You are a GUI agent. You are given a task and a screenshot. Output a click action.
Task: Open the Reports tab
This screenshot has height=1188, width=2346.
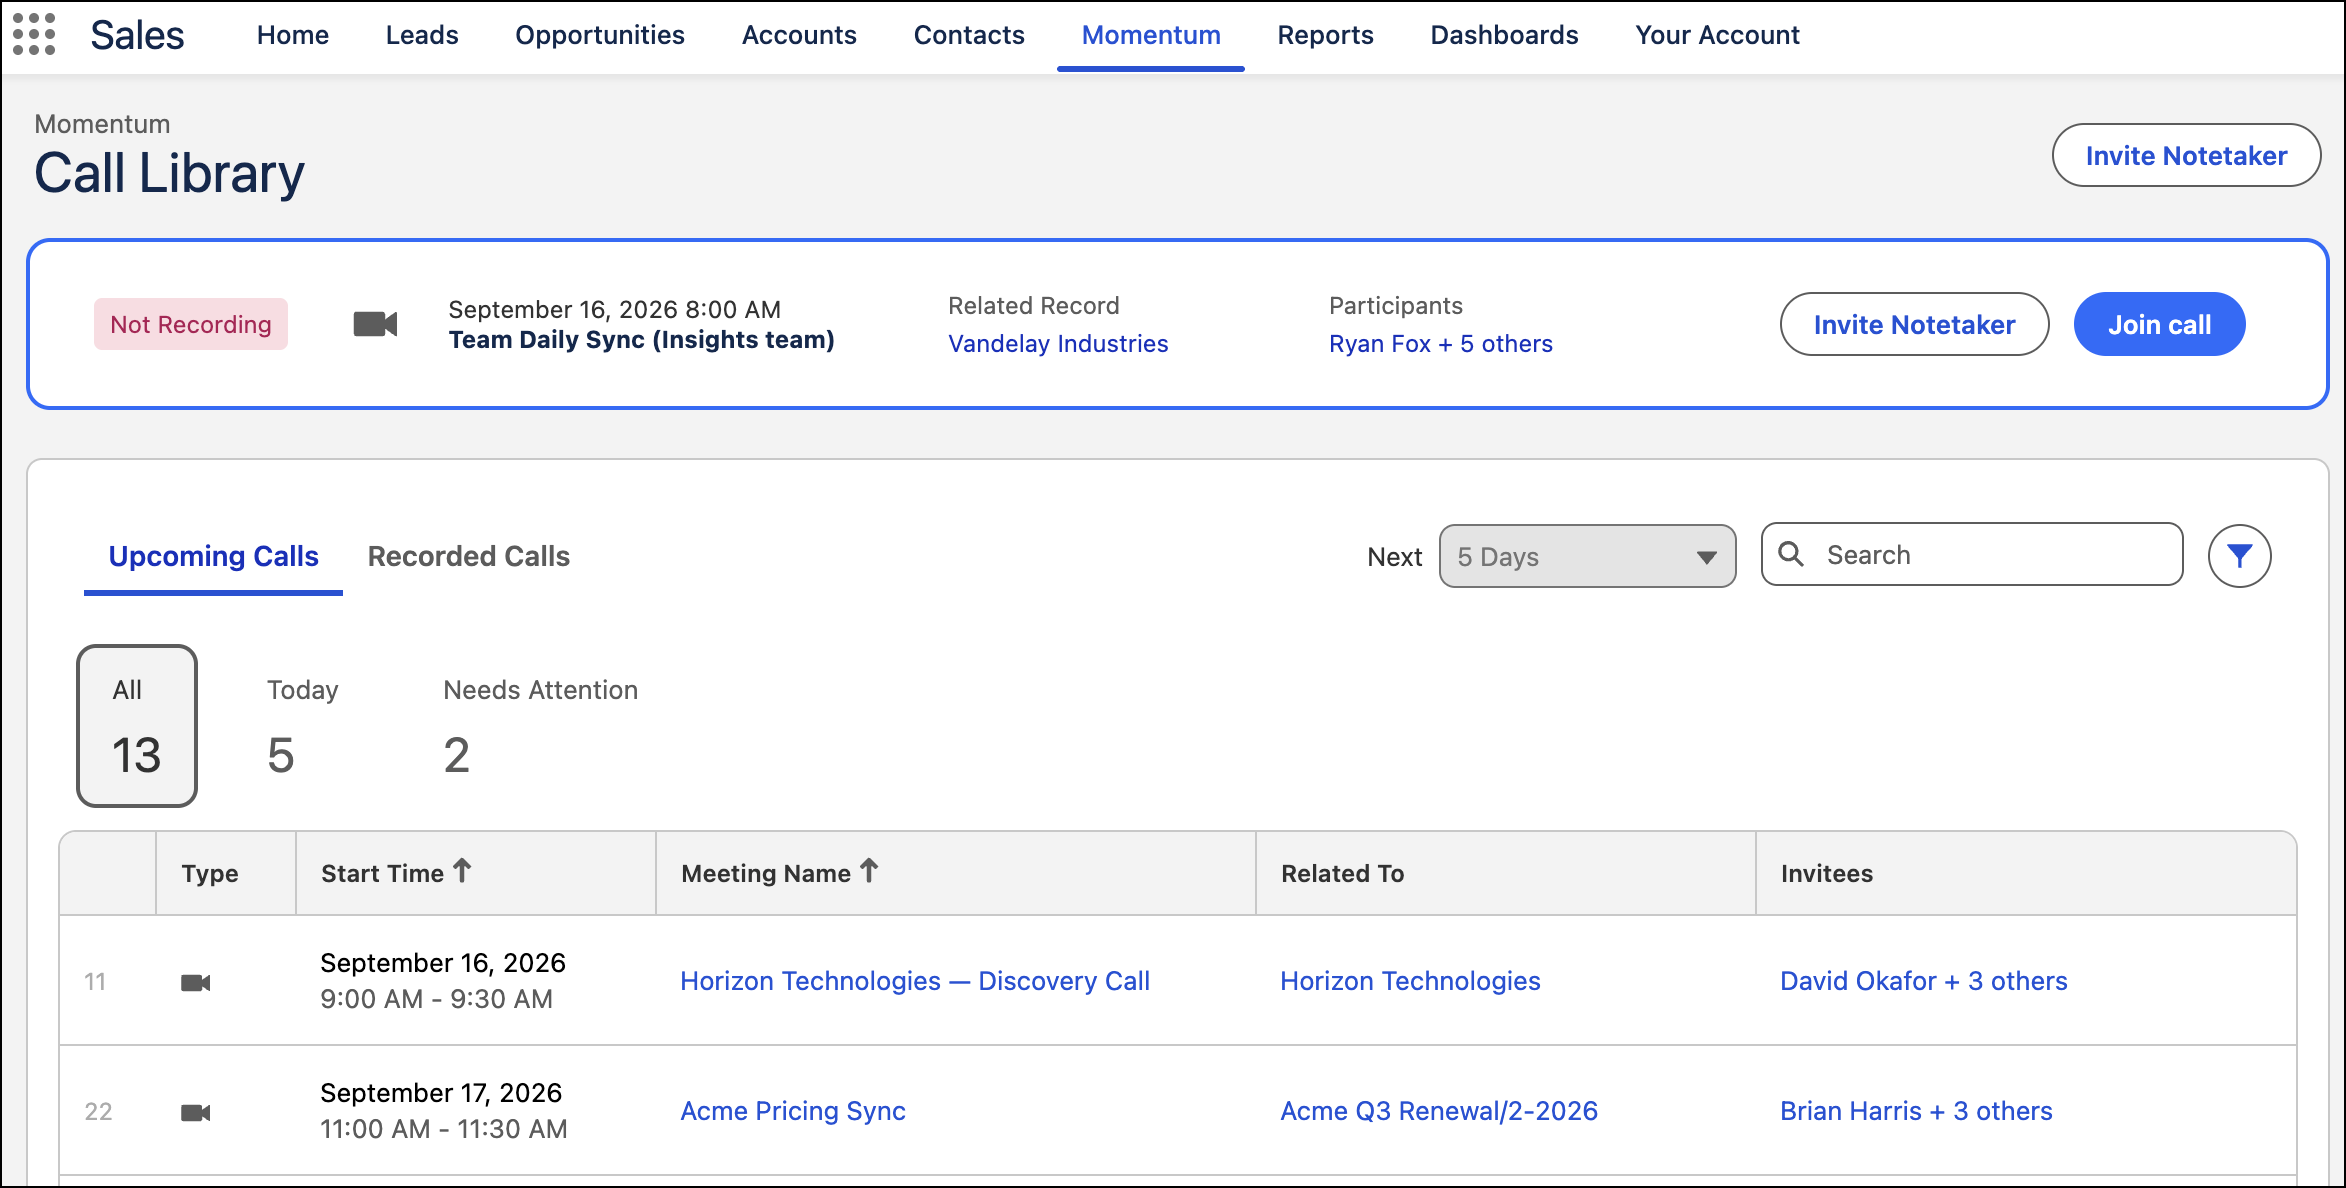[x=1325, y=35]
